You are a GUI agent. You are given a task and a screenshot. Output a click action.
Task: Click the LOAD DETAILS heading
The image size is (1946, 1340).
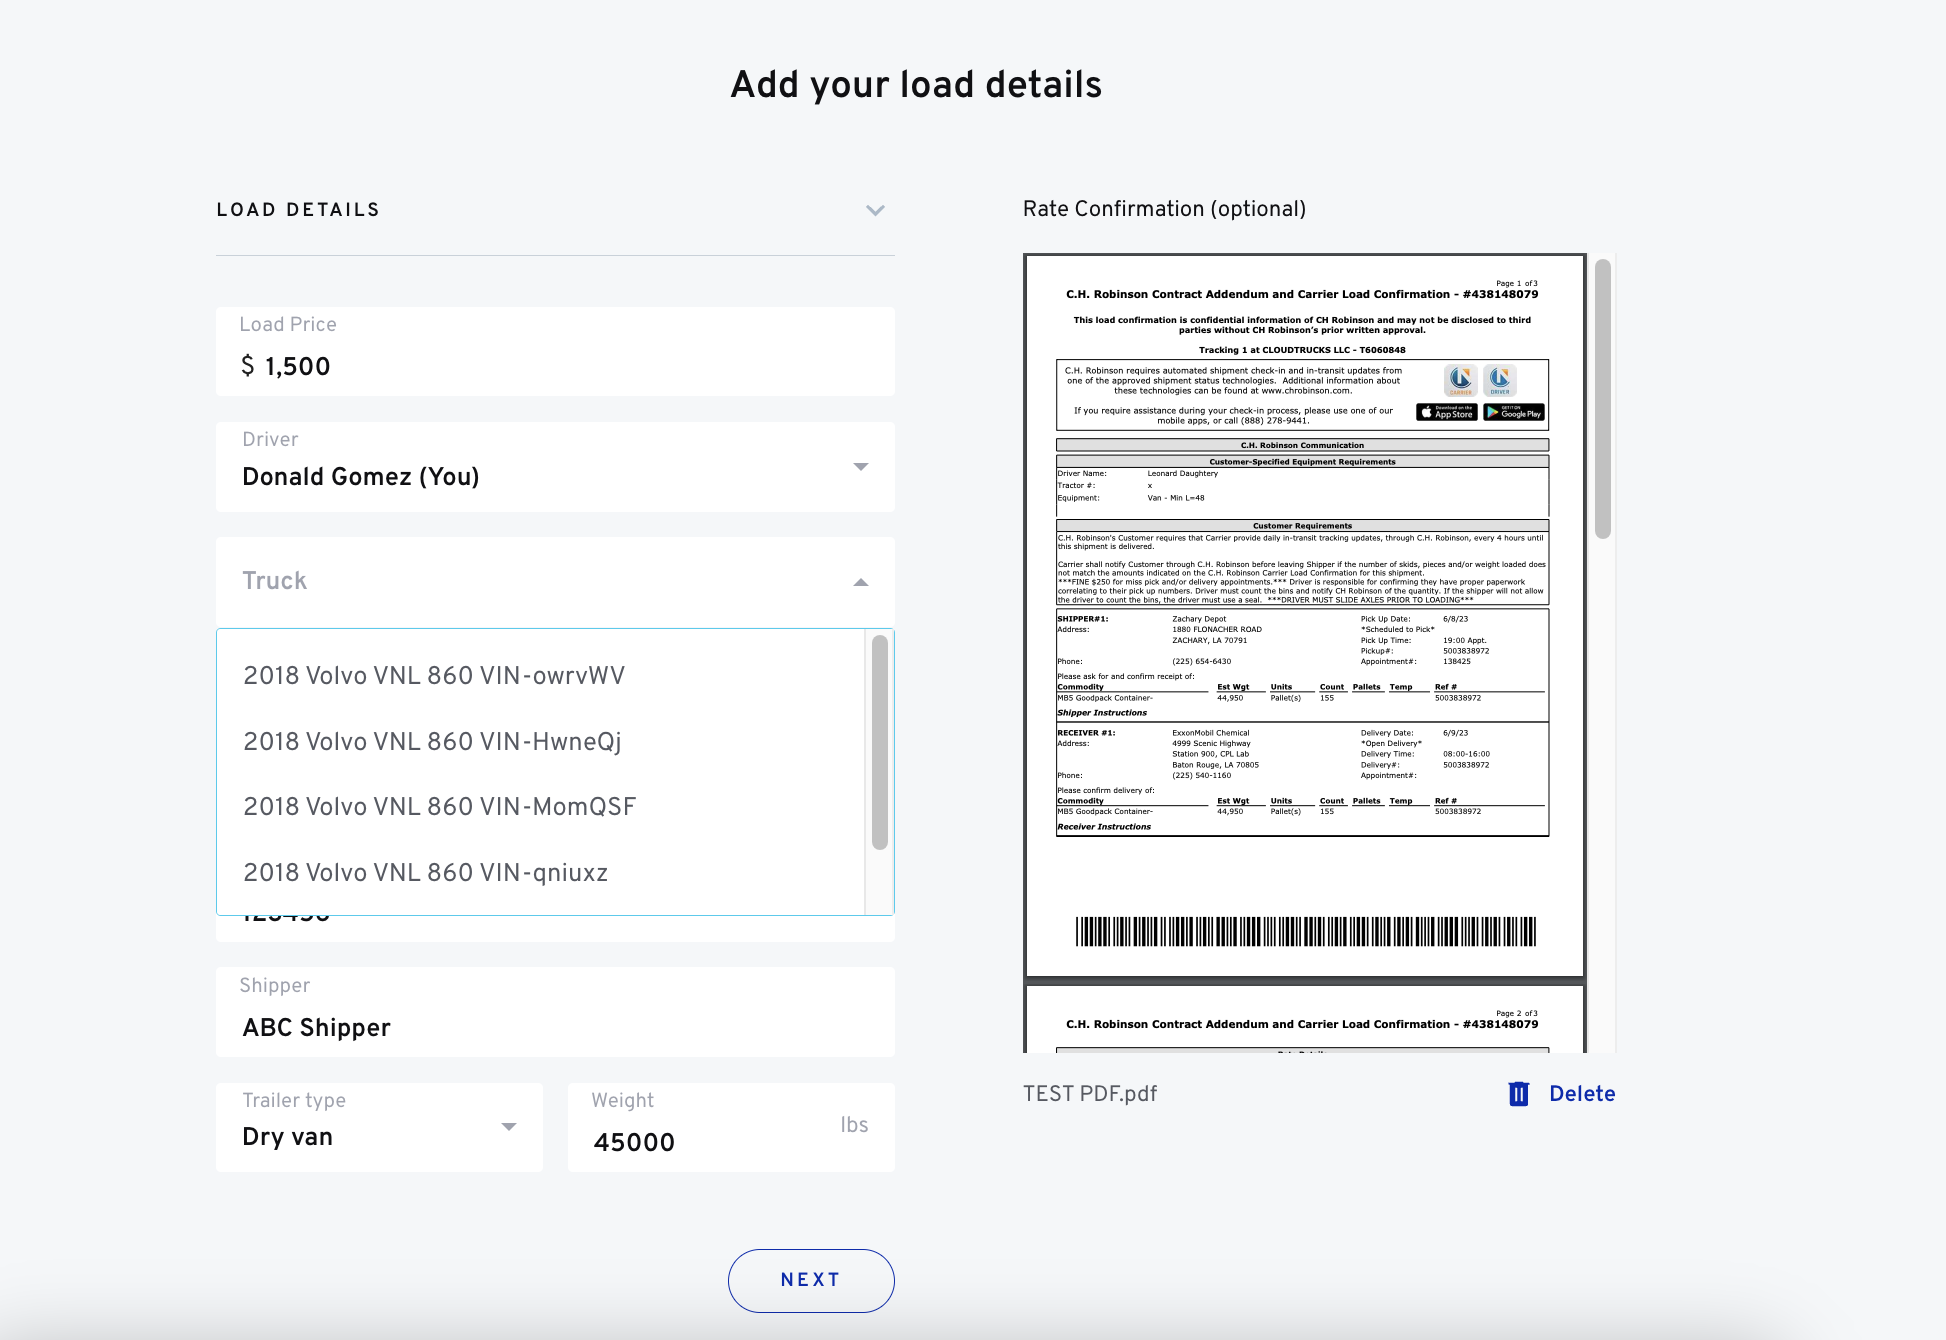pyautogui.click(x=298, y=210)
